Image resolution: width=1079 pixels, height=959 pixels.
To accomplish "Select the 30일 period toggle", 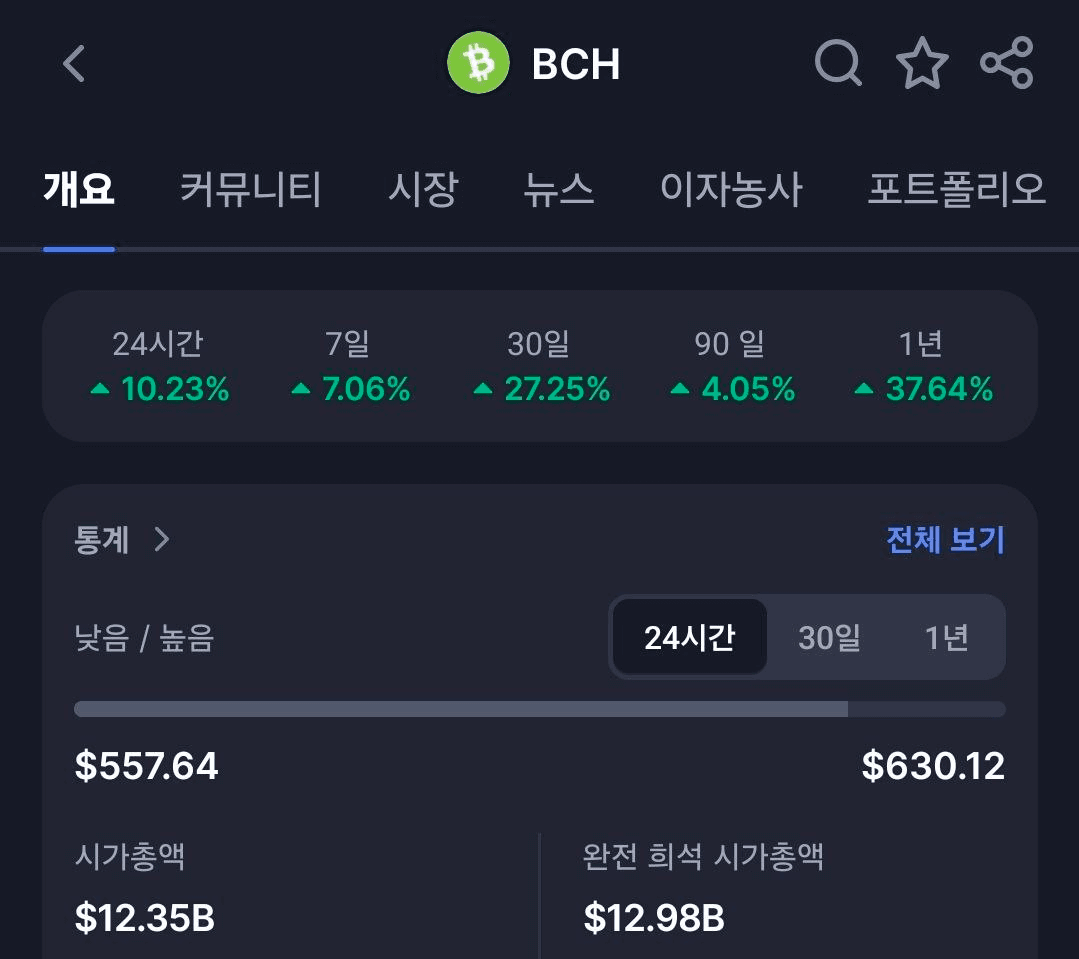I will (827, 636).
